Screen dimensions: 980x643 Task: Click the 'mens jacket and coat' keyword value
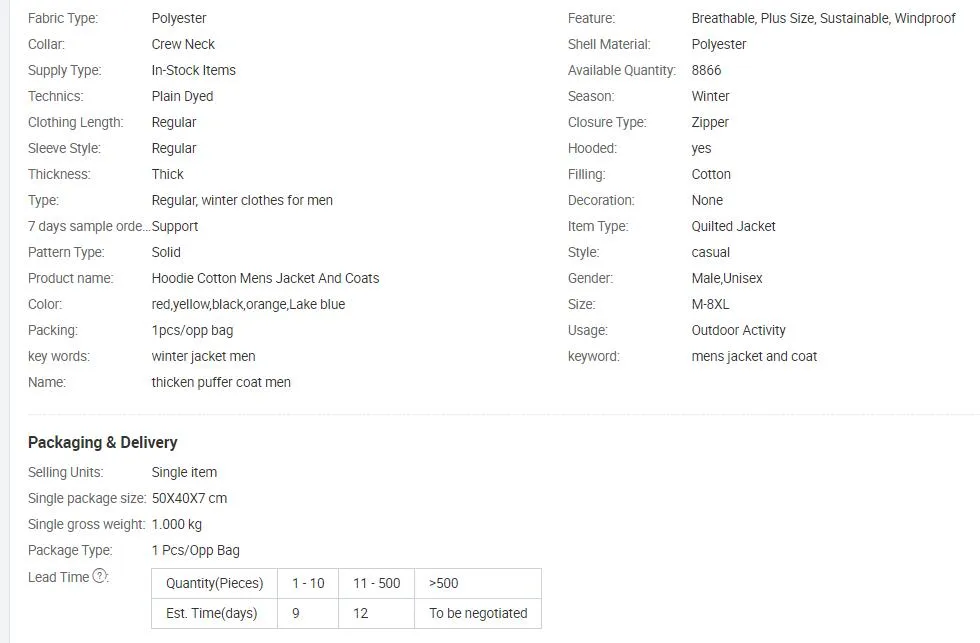(754, 356)
